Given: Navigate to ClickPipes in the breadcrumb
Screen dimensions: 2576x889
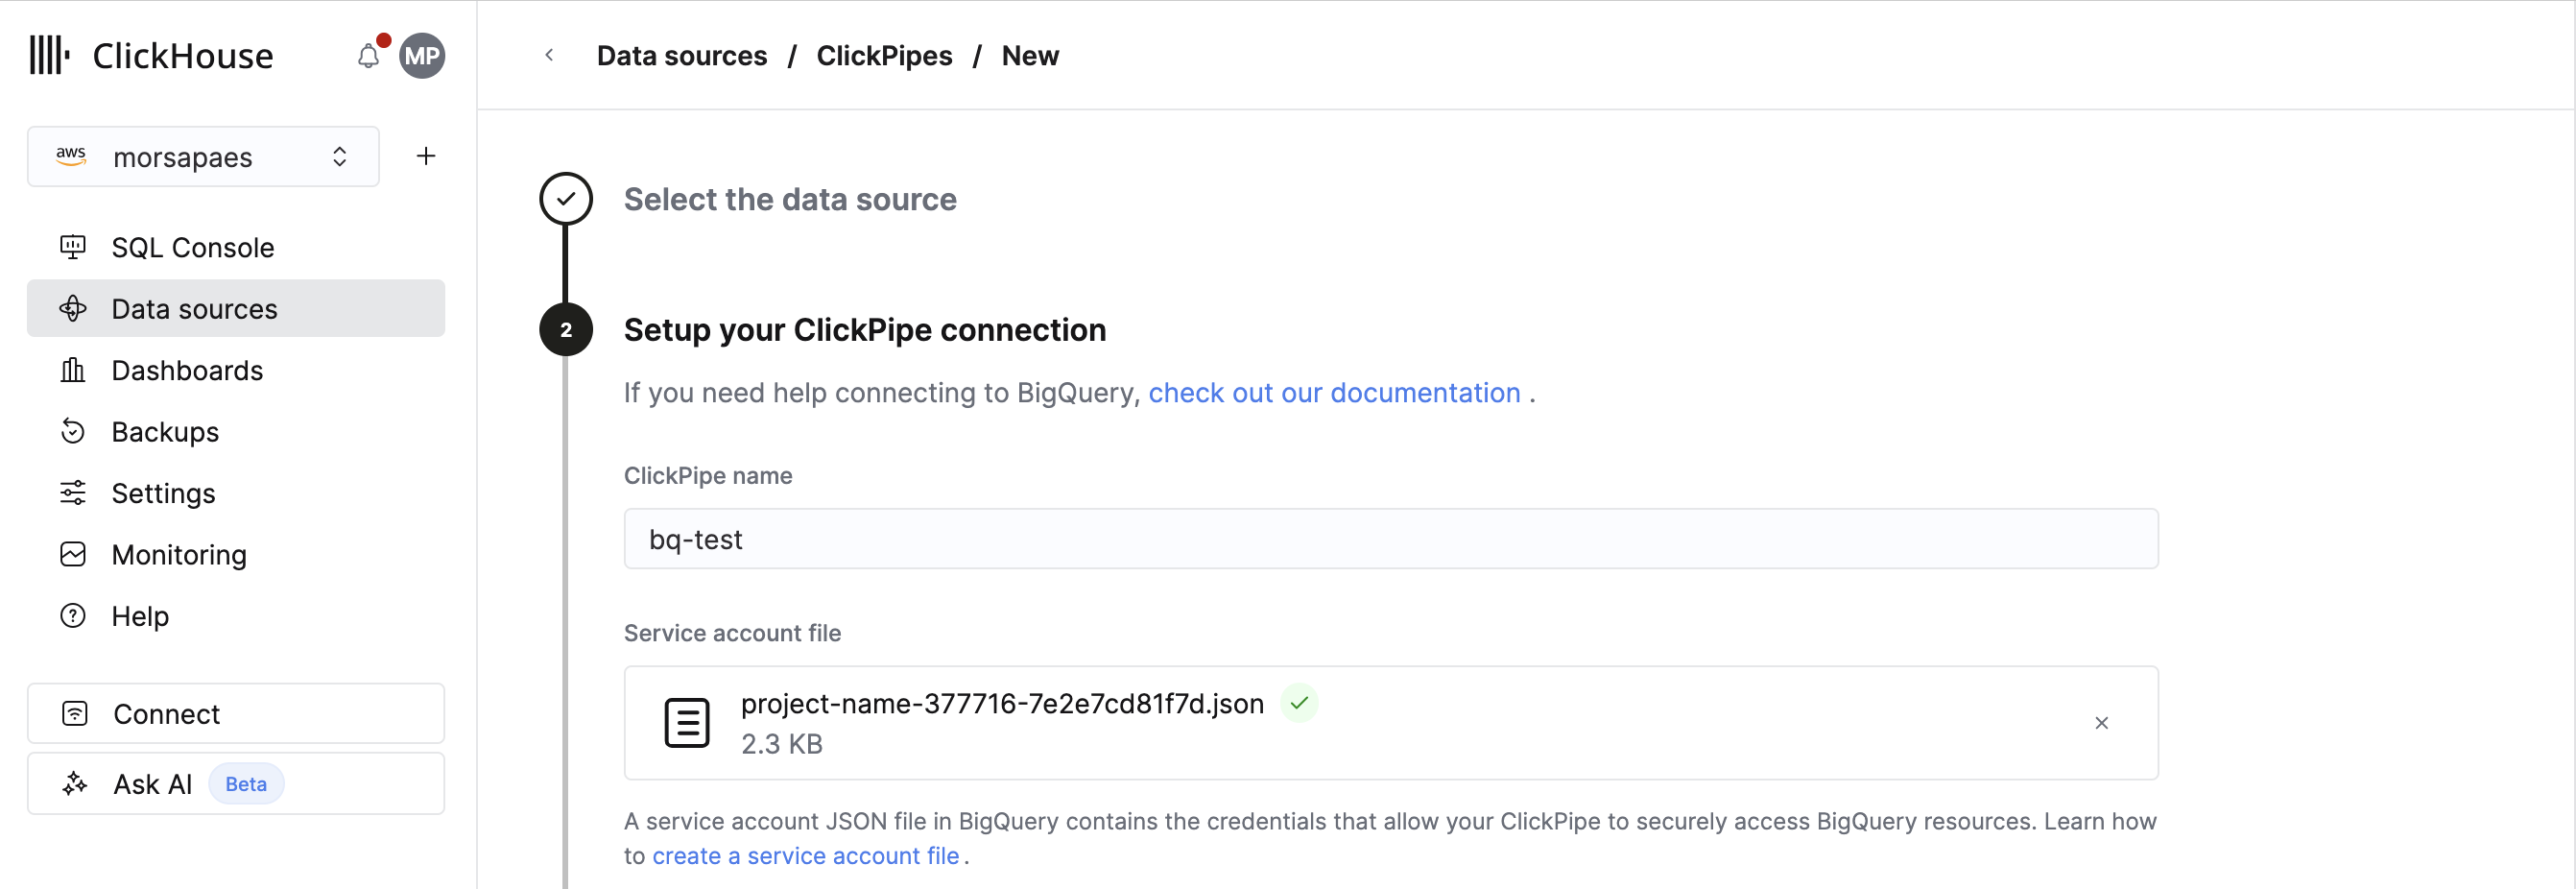Looking at the screenshot, I should click(x=884, y=55).
